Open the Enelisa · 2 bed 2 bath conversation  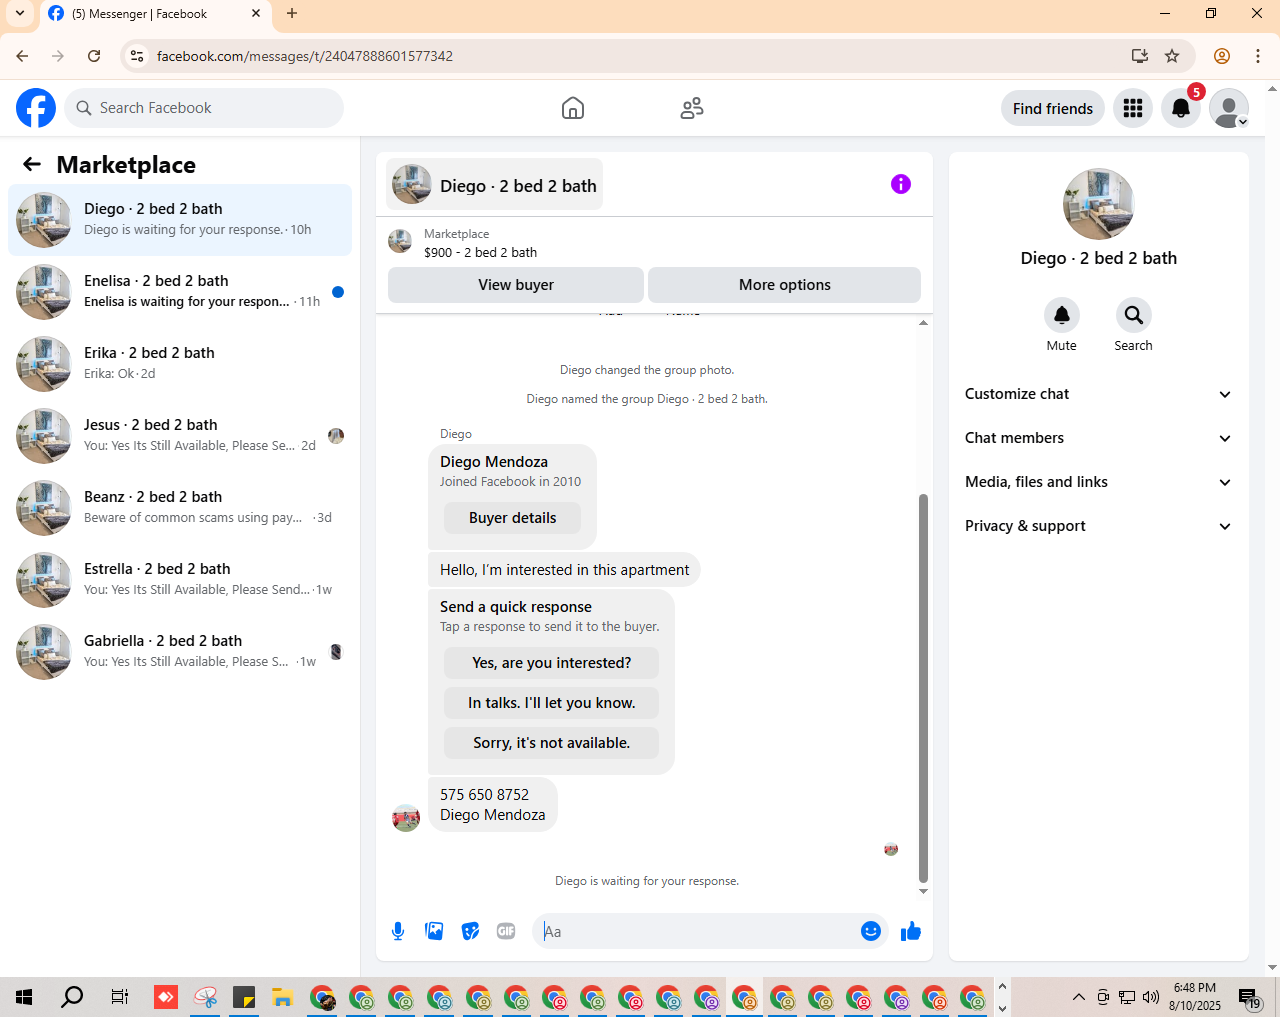[x=180, y=292]
